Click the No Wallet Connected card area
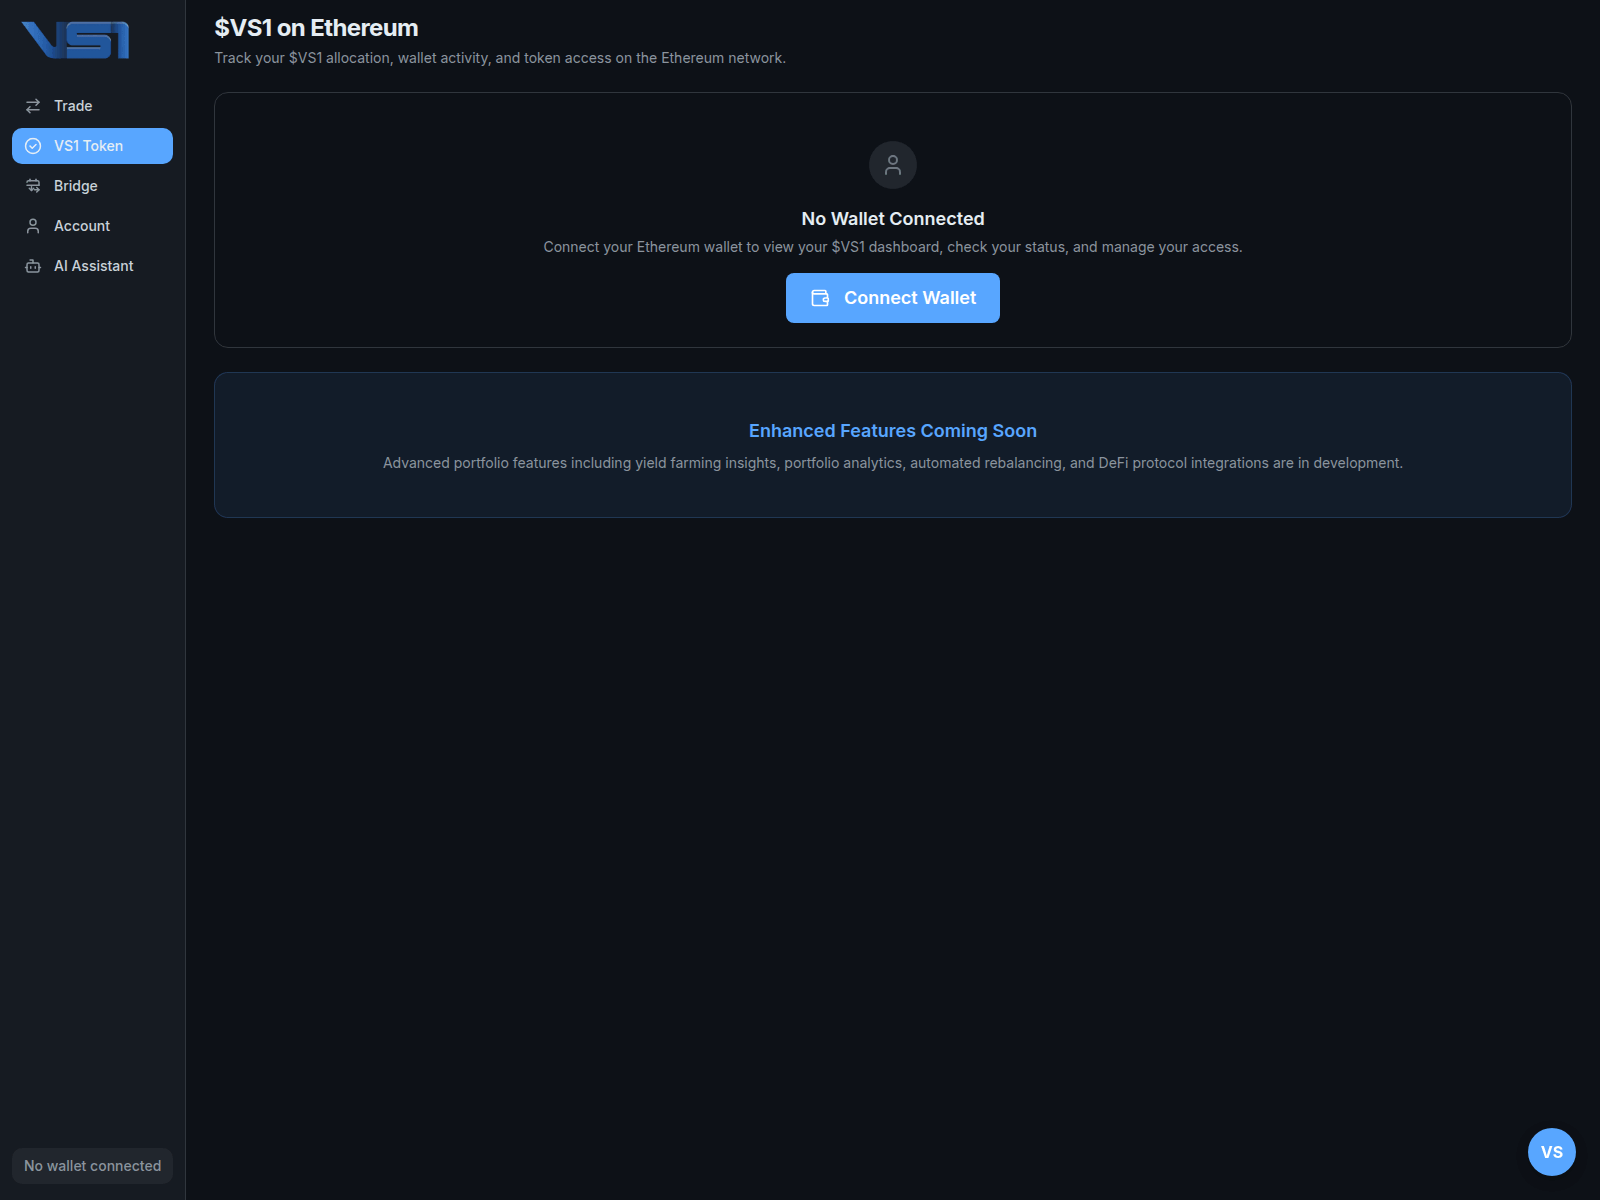 click(x=892, y=220)
